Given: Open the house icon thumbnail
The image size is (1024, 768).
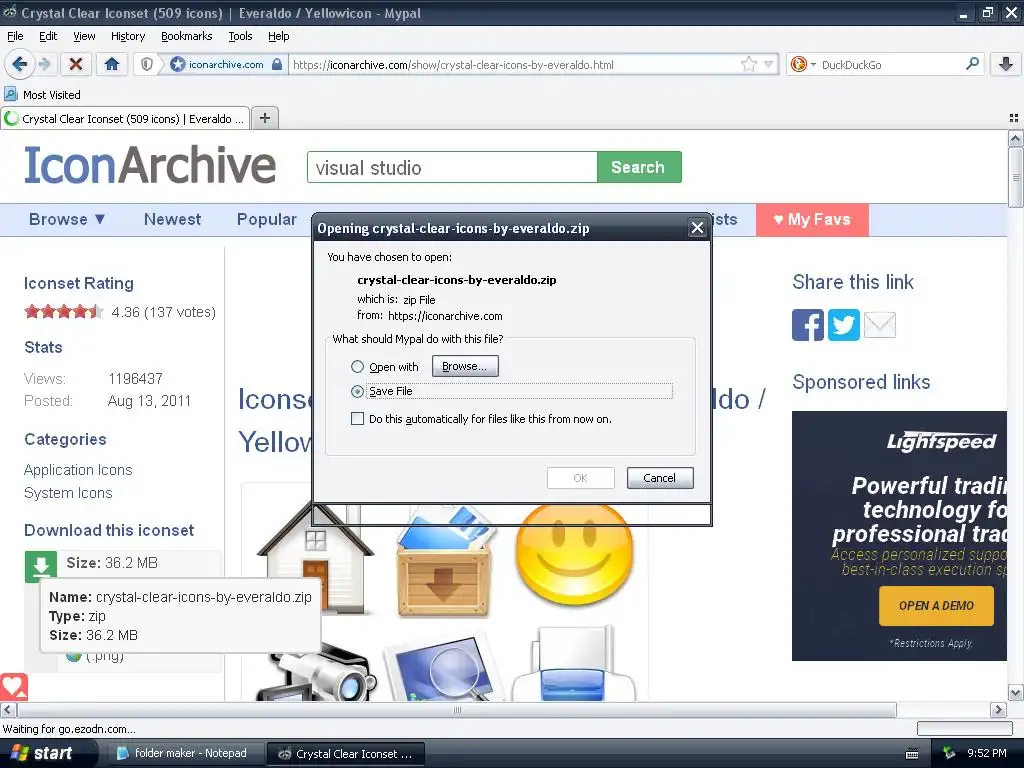Looking at the screenshot, I should click(315, 558).
